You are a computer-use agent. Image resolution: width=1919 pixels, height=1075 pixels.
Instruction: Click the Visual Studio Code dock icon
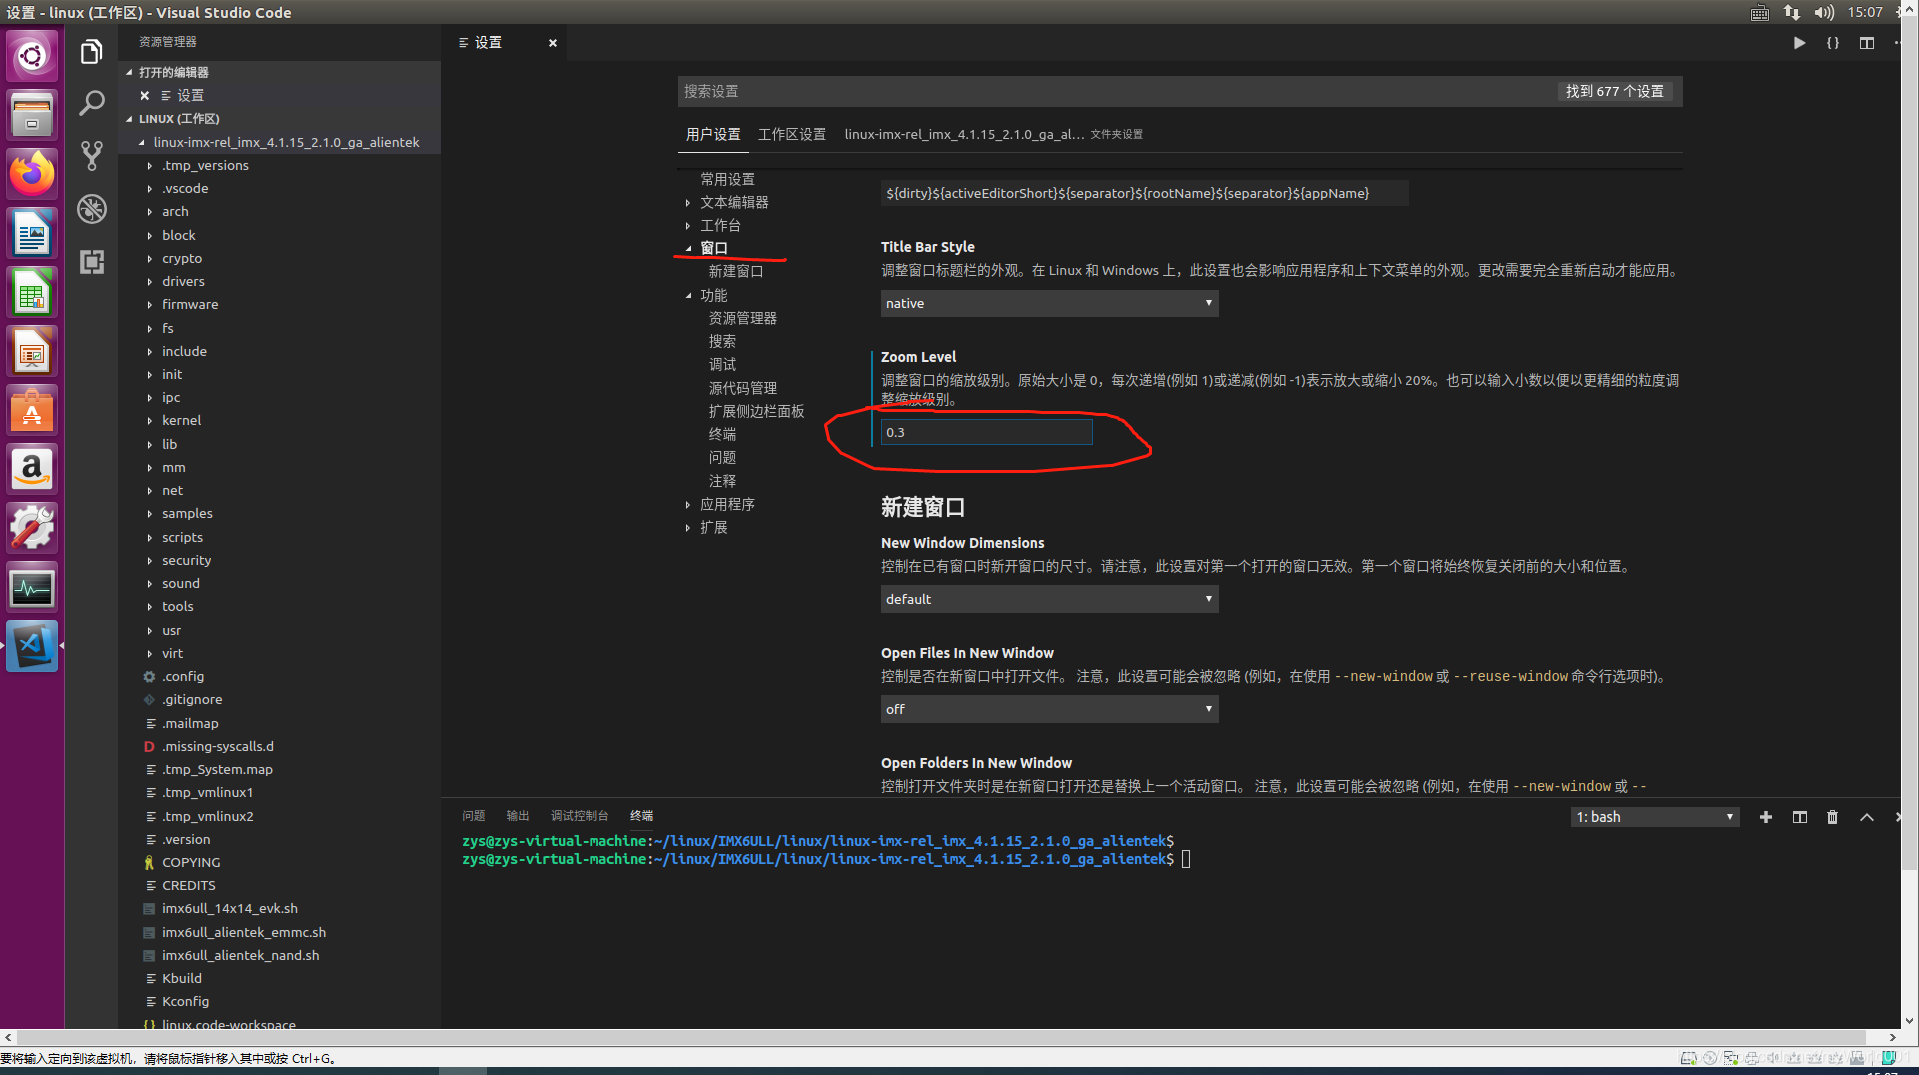32,646
